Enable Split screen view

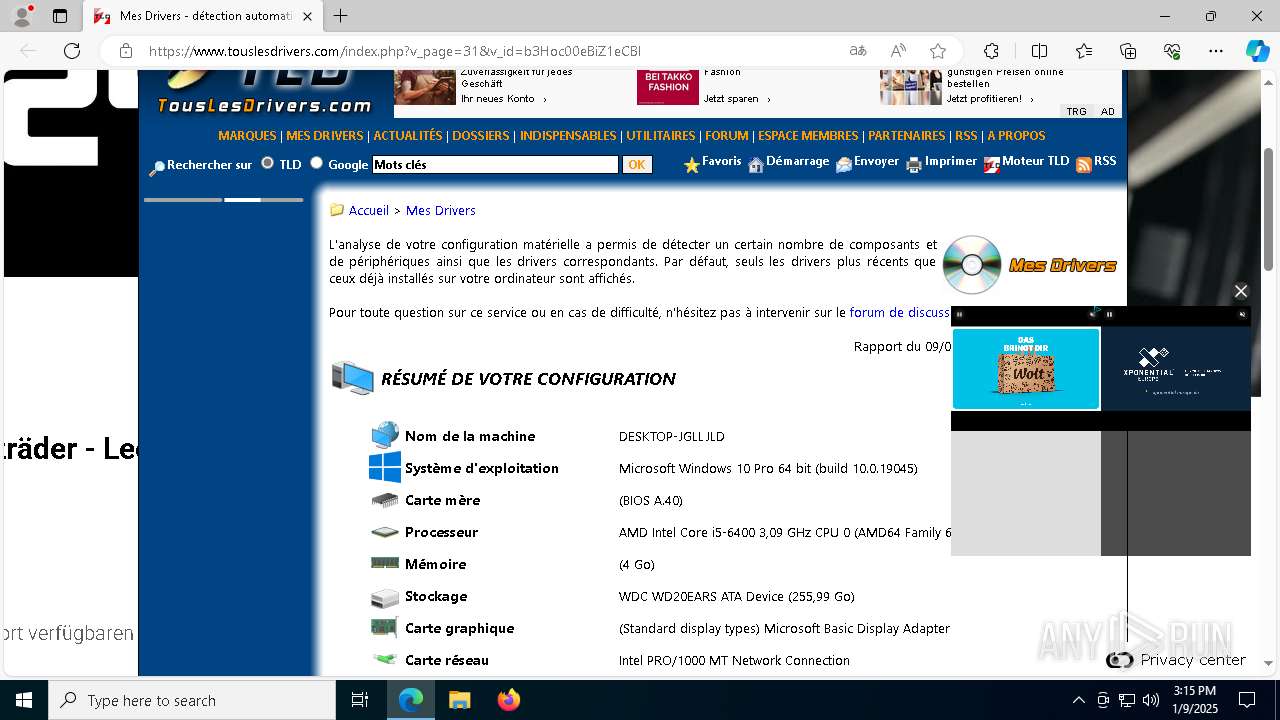(x=1039, y=51)
